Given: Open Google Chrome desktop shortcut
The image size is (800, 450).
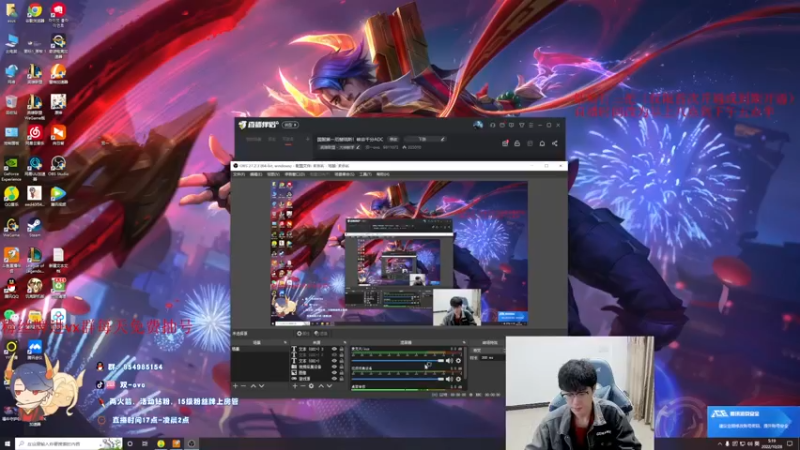Looking at the screenshot, I should (35, 12).
